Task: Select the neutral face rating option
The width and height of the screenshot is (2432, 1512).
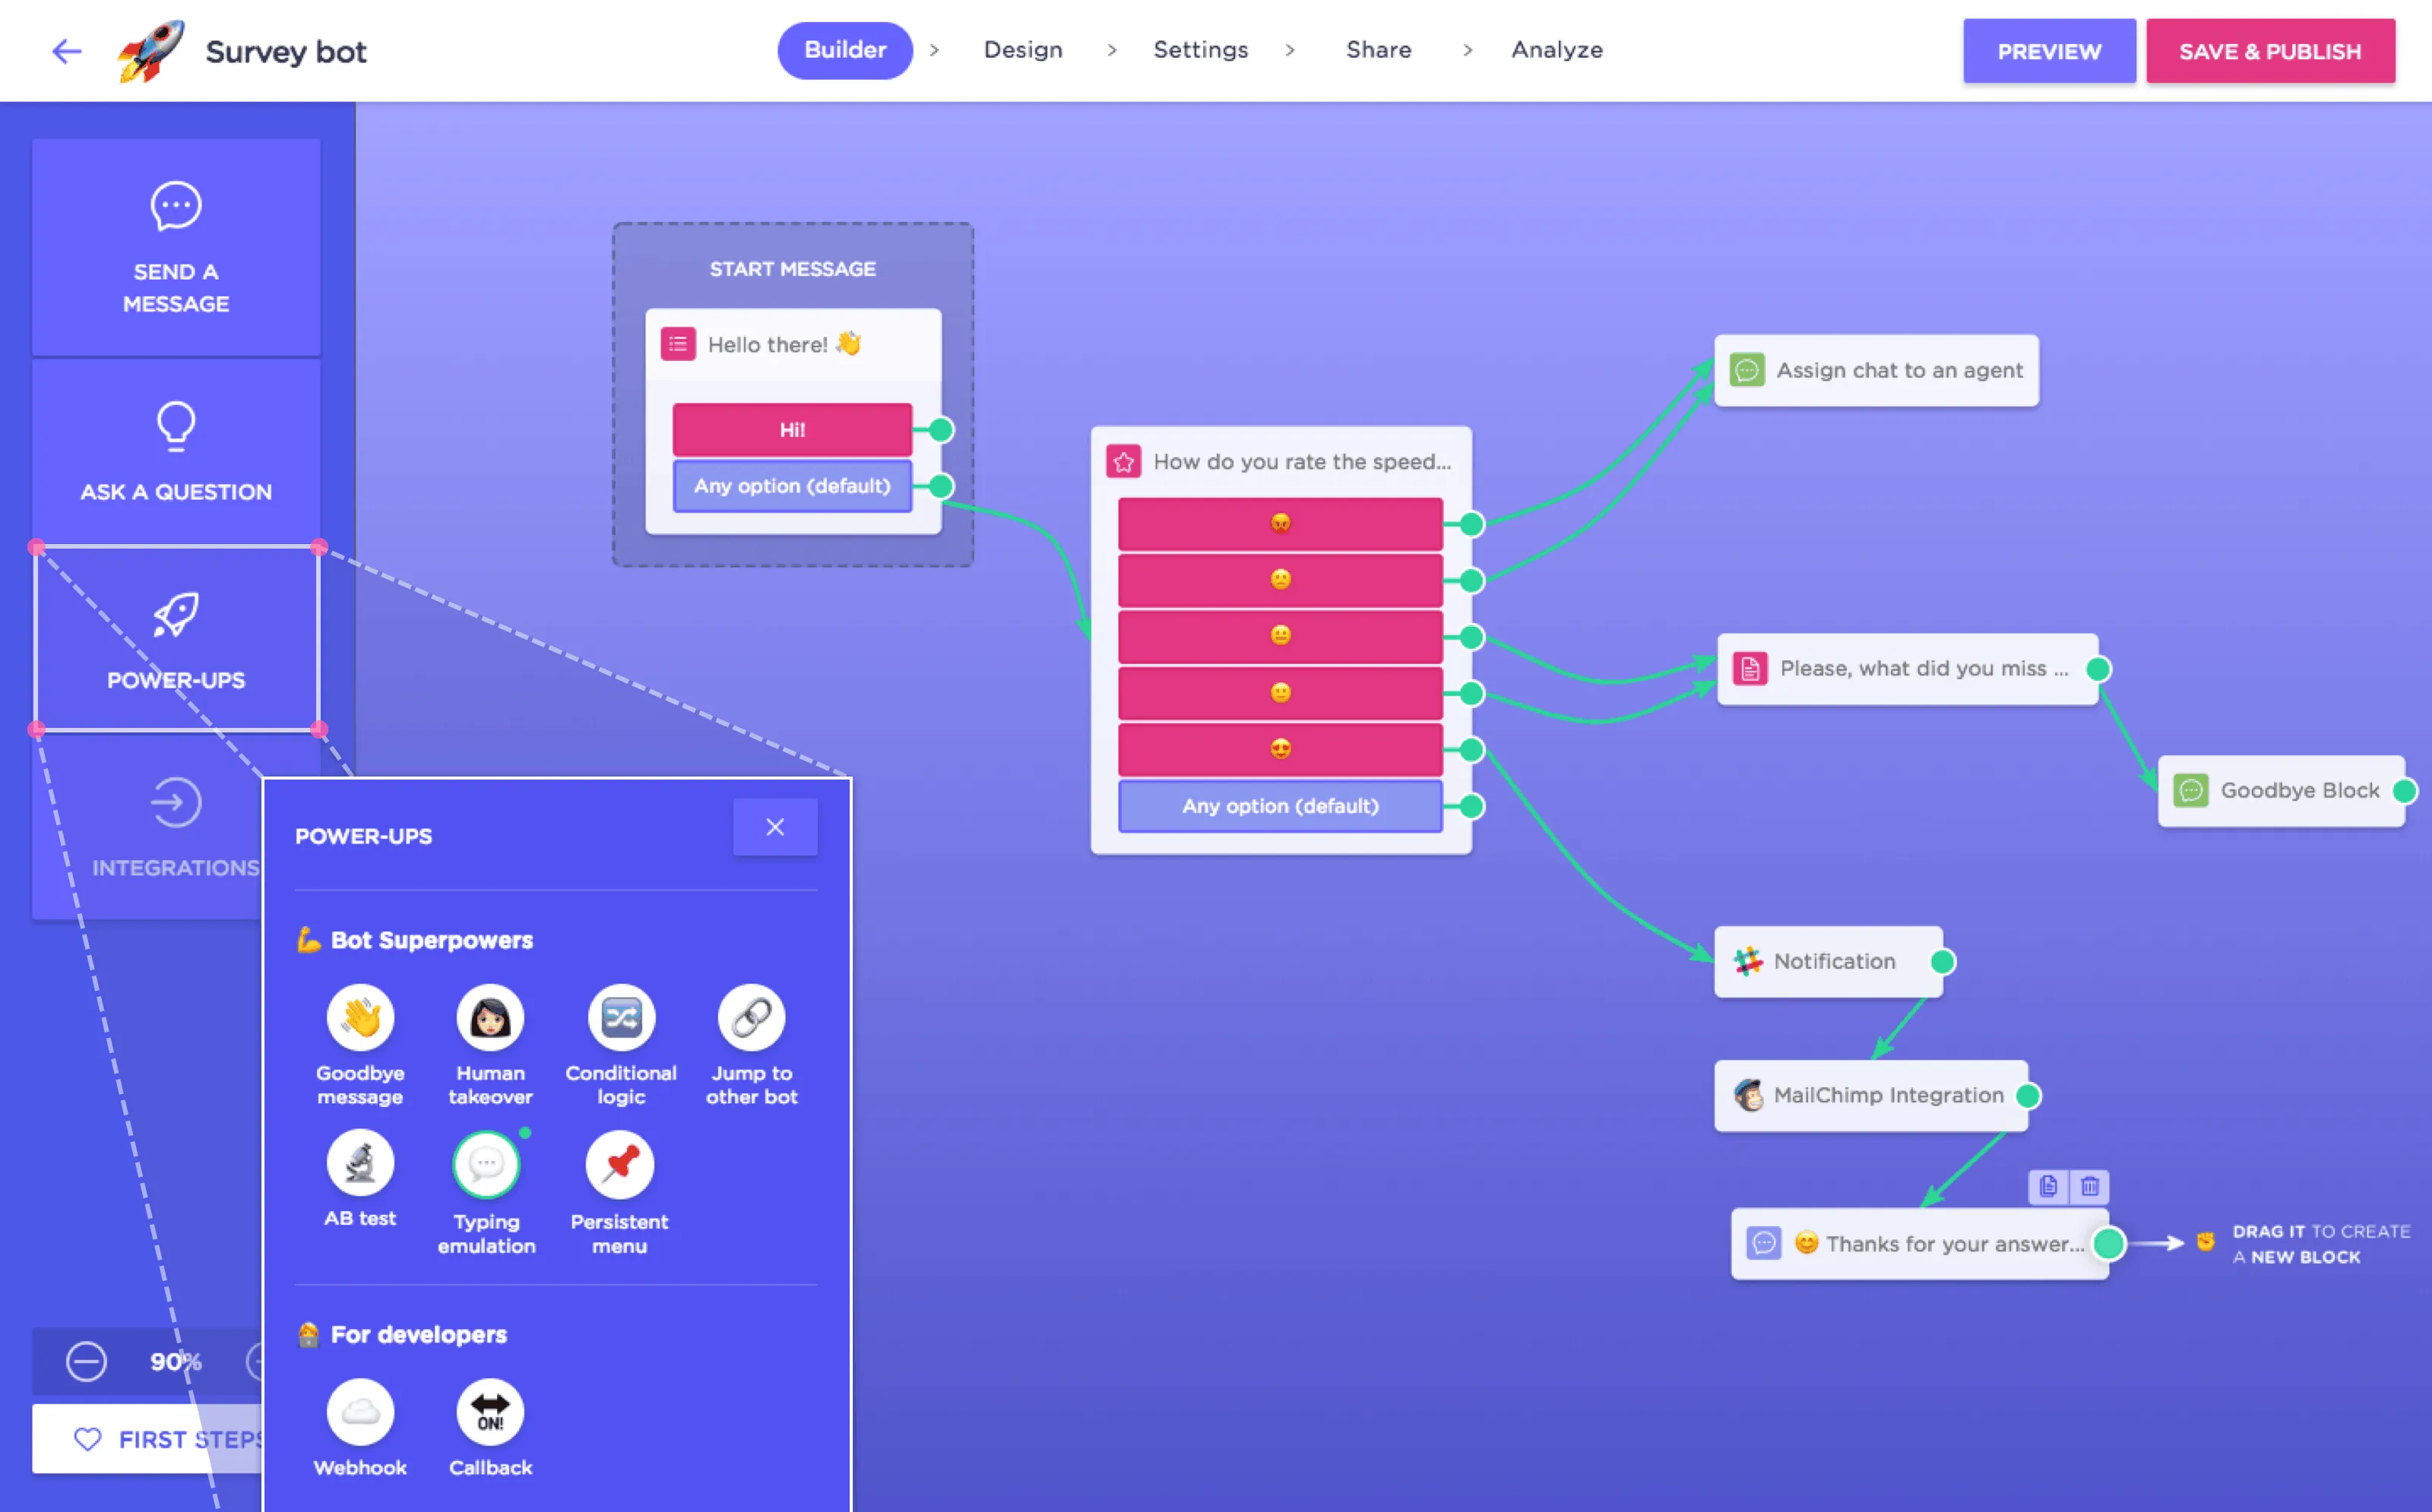Action: (1280, 636)
